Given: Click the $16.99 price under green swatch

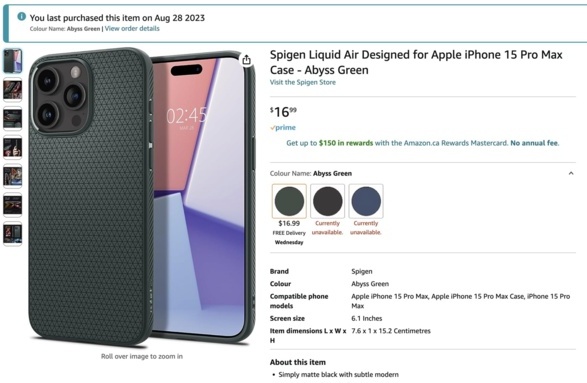Looking at the screenshot, I should [289, 224].
